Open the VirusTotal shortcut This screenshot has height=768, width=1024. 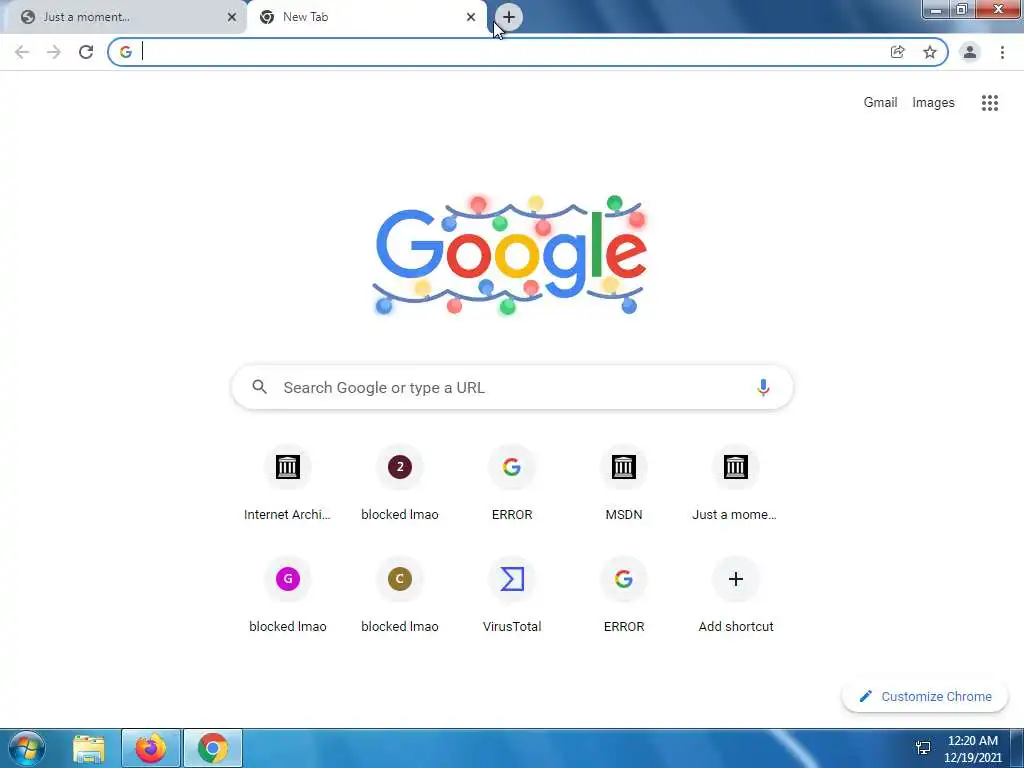pyautogui.click(x=512, y=596)
